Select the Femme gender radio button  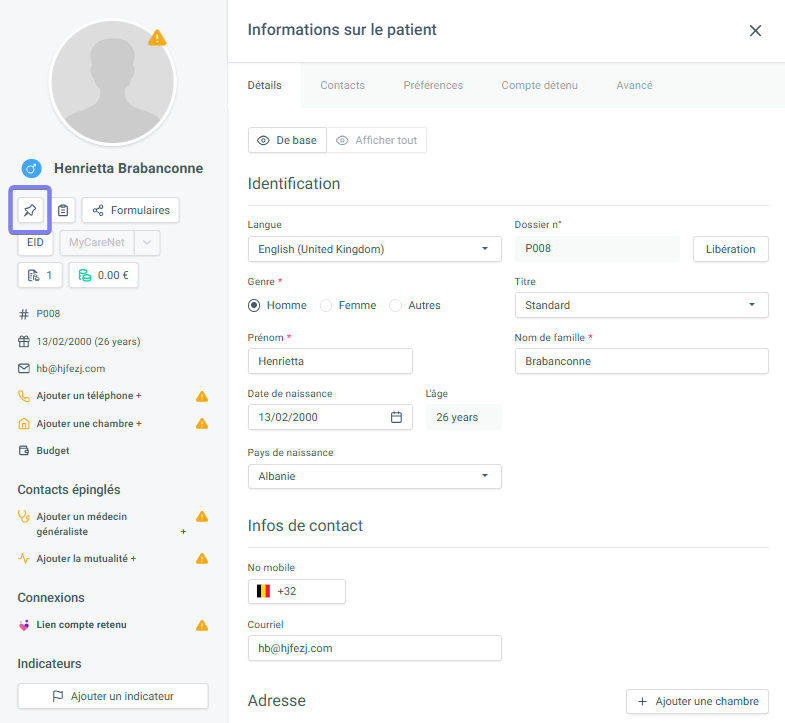point(327,305)
